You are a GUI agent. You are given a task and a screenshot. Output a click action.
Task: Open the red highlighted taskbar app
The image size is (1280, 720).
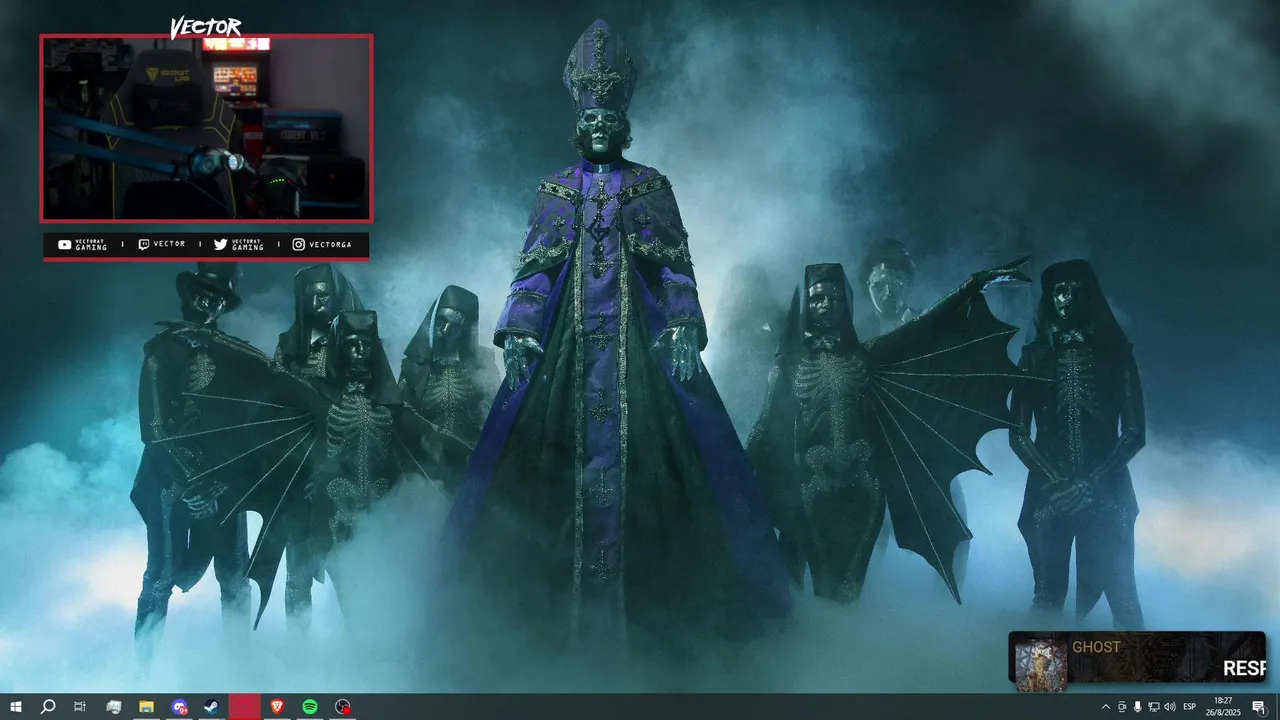tap(244, 707)
